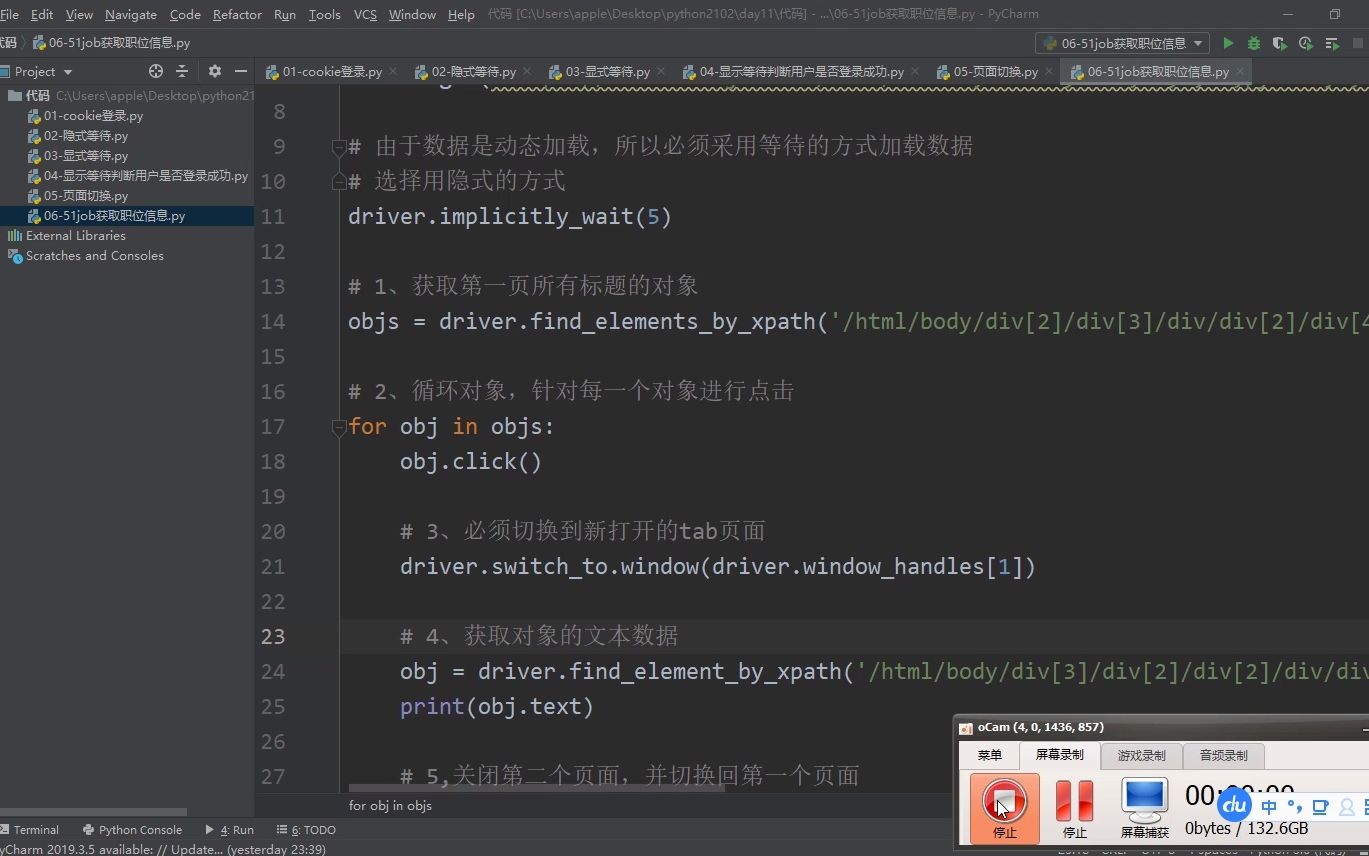Open the Python Console tool window
The image size is (1369, 856).
pyautogui.click(x=133, y=830)
